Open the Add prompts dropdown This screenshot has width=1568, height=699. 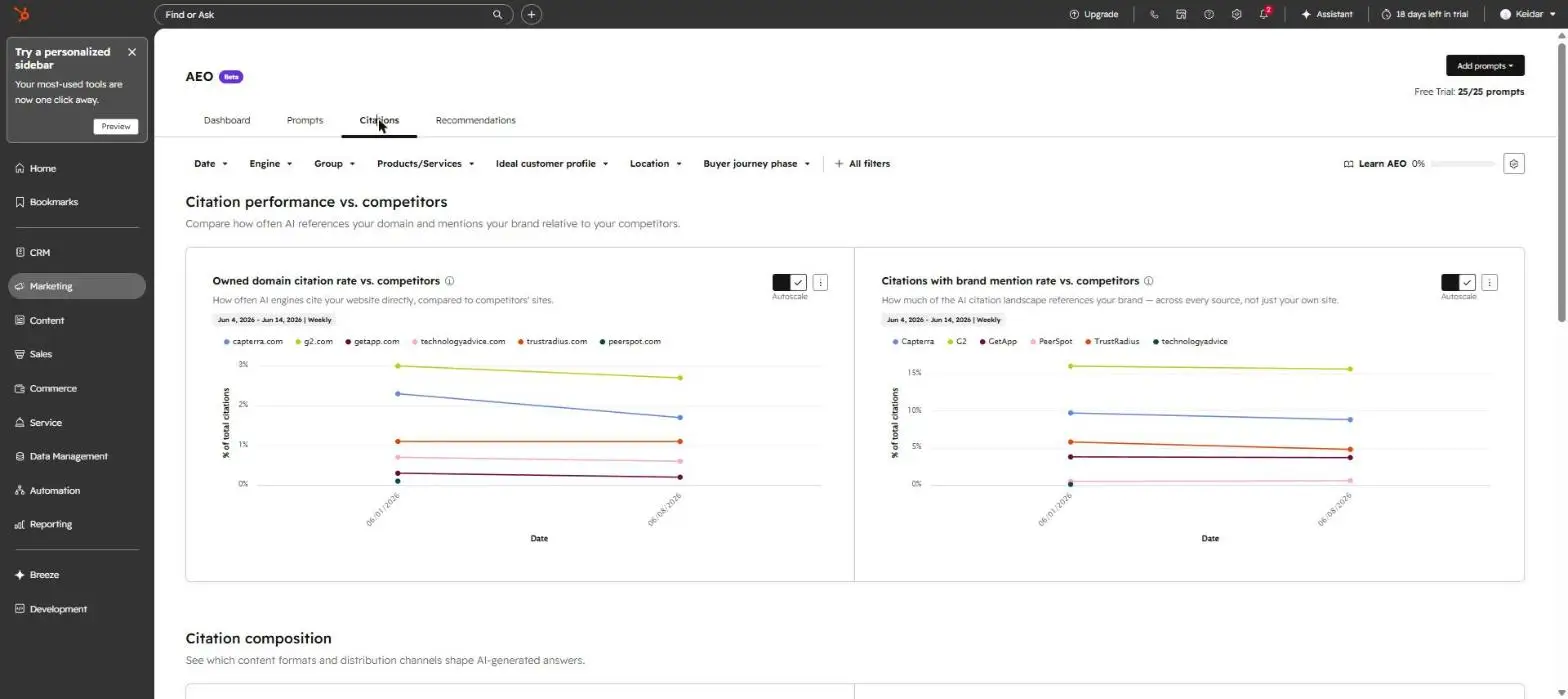[x=1485, y=66]
